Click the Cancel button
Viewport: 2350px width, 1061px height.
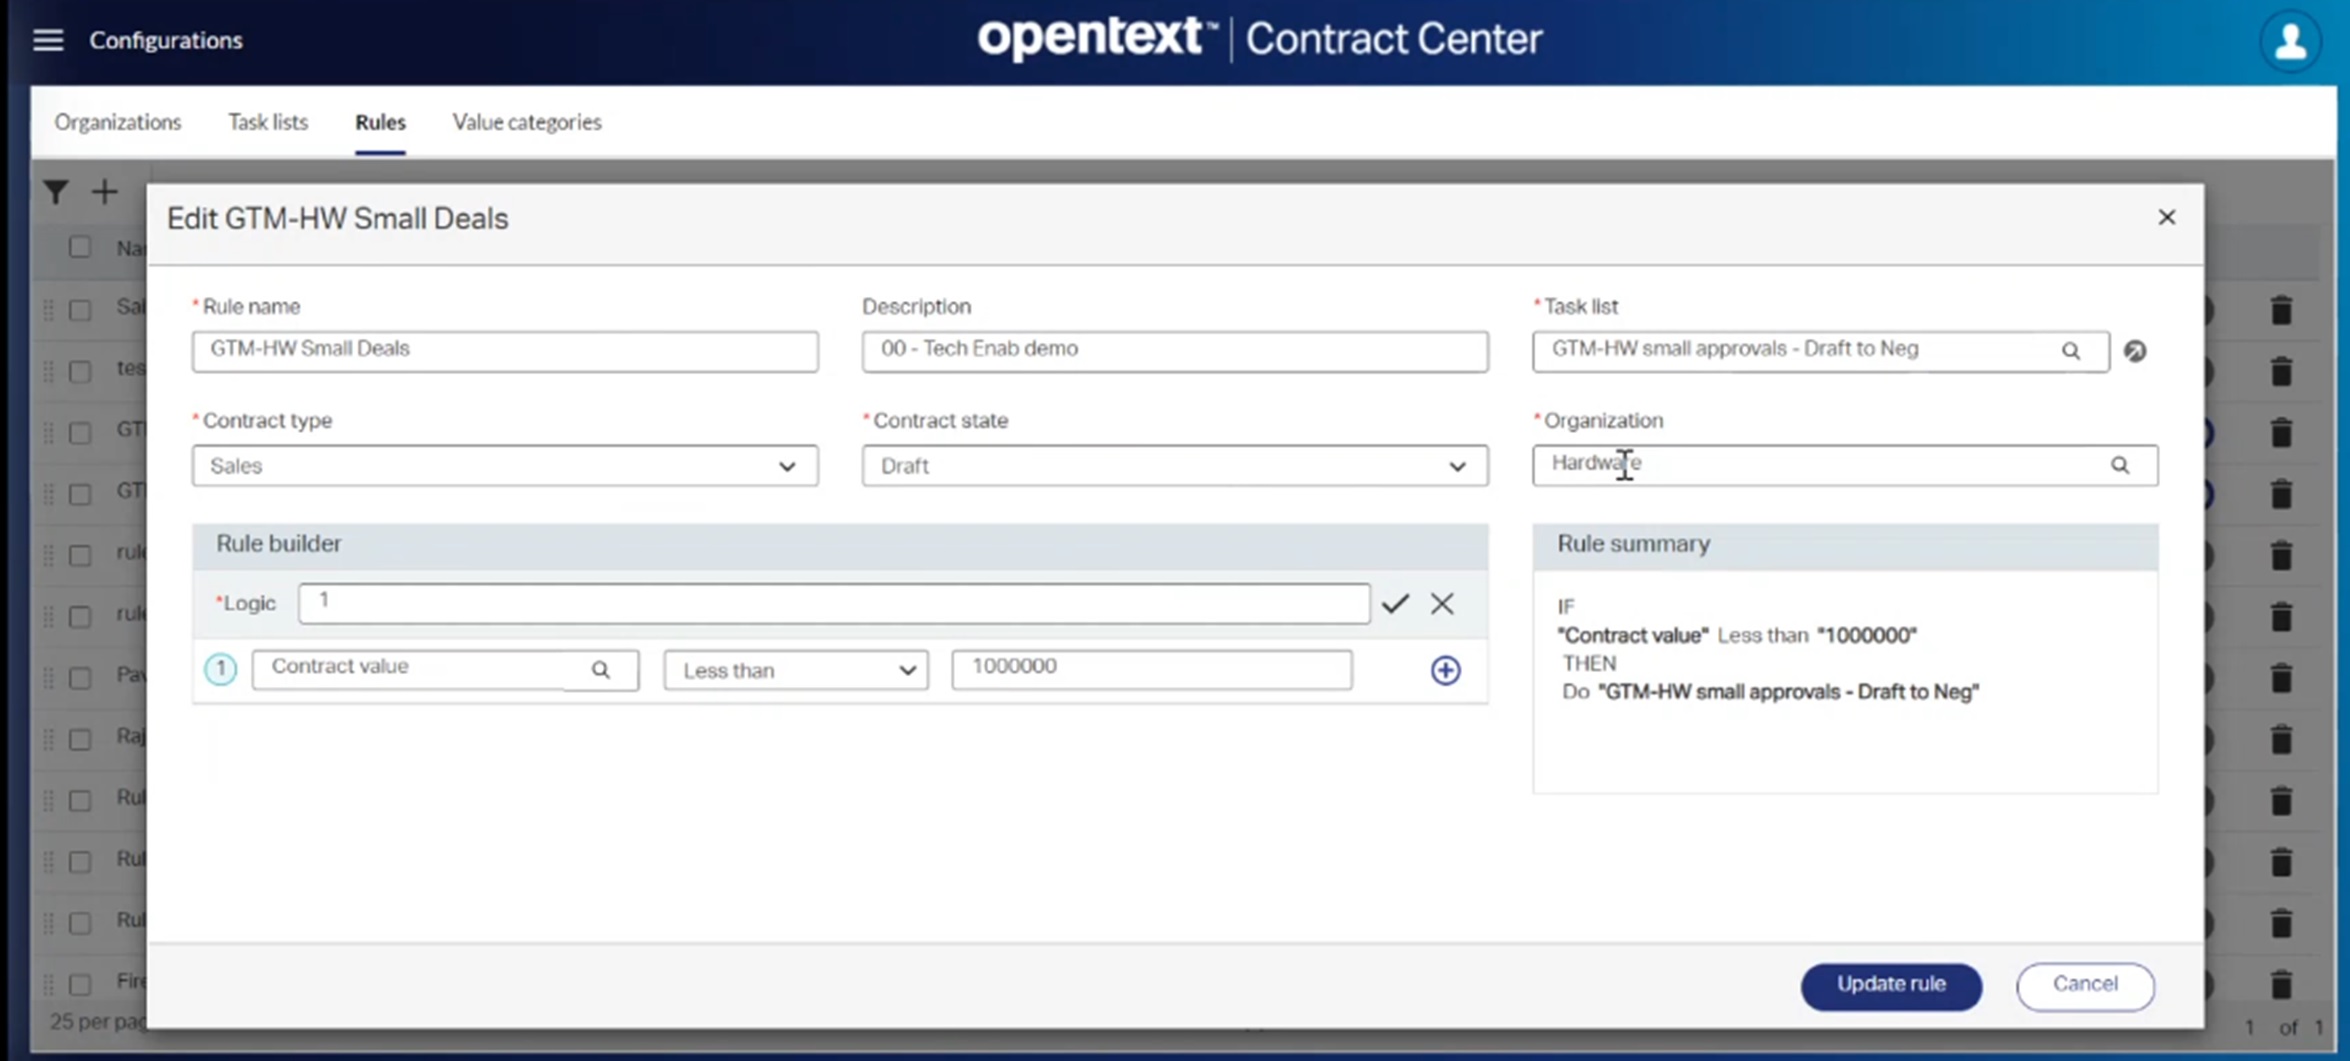(2085, 985)
